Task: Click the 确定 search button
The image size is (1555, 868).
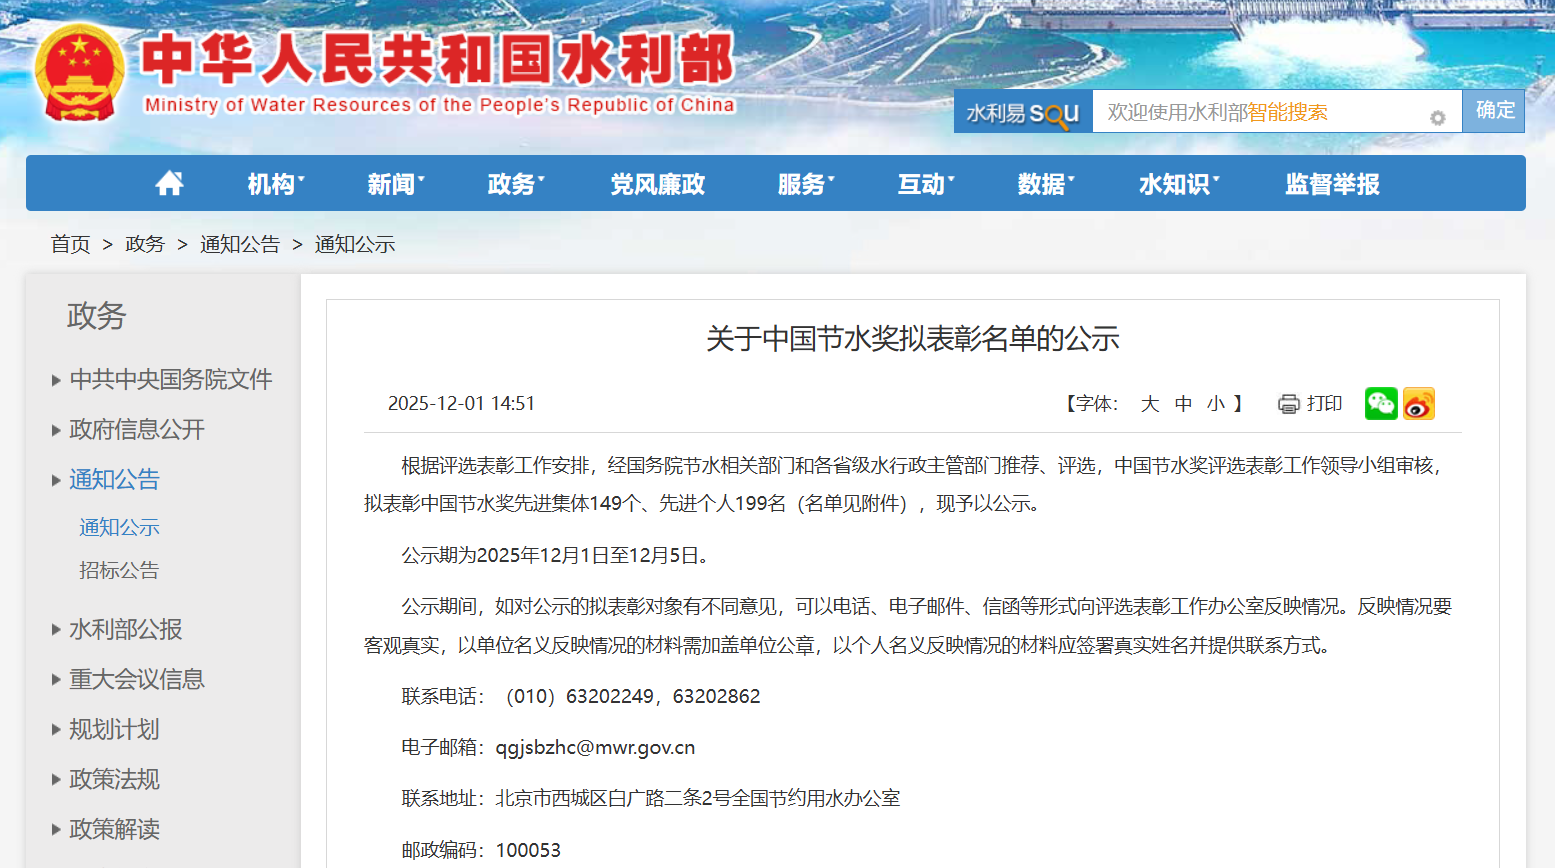Action: coord(1493,111)
